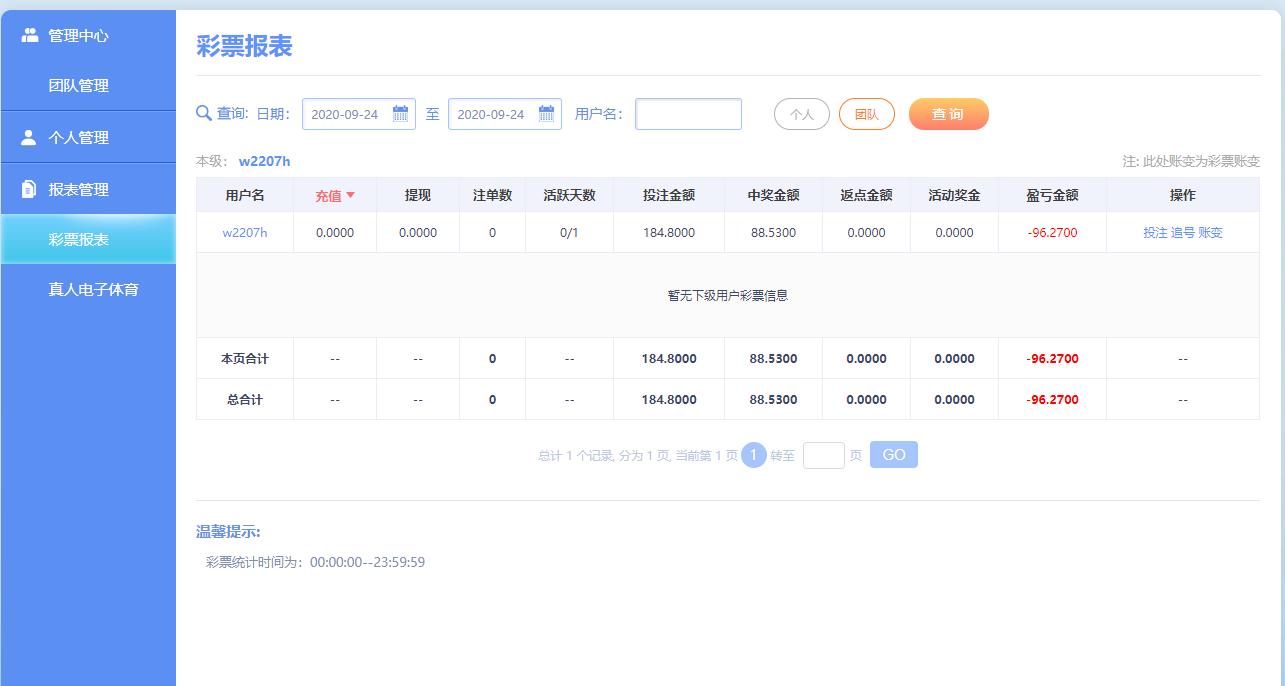Image resolution: width=1285 pixels, height=686 pixels.
Task: Select the 个人 filter option
Action: (x=802, y=114)
